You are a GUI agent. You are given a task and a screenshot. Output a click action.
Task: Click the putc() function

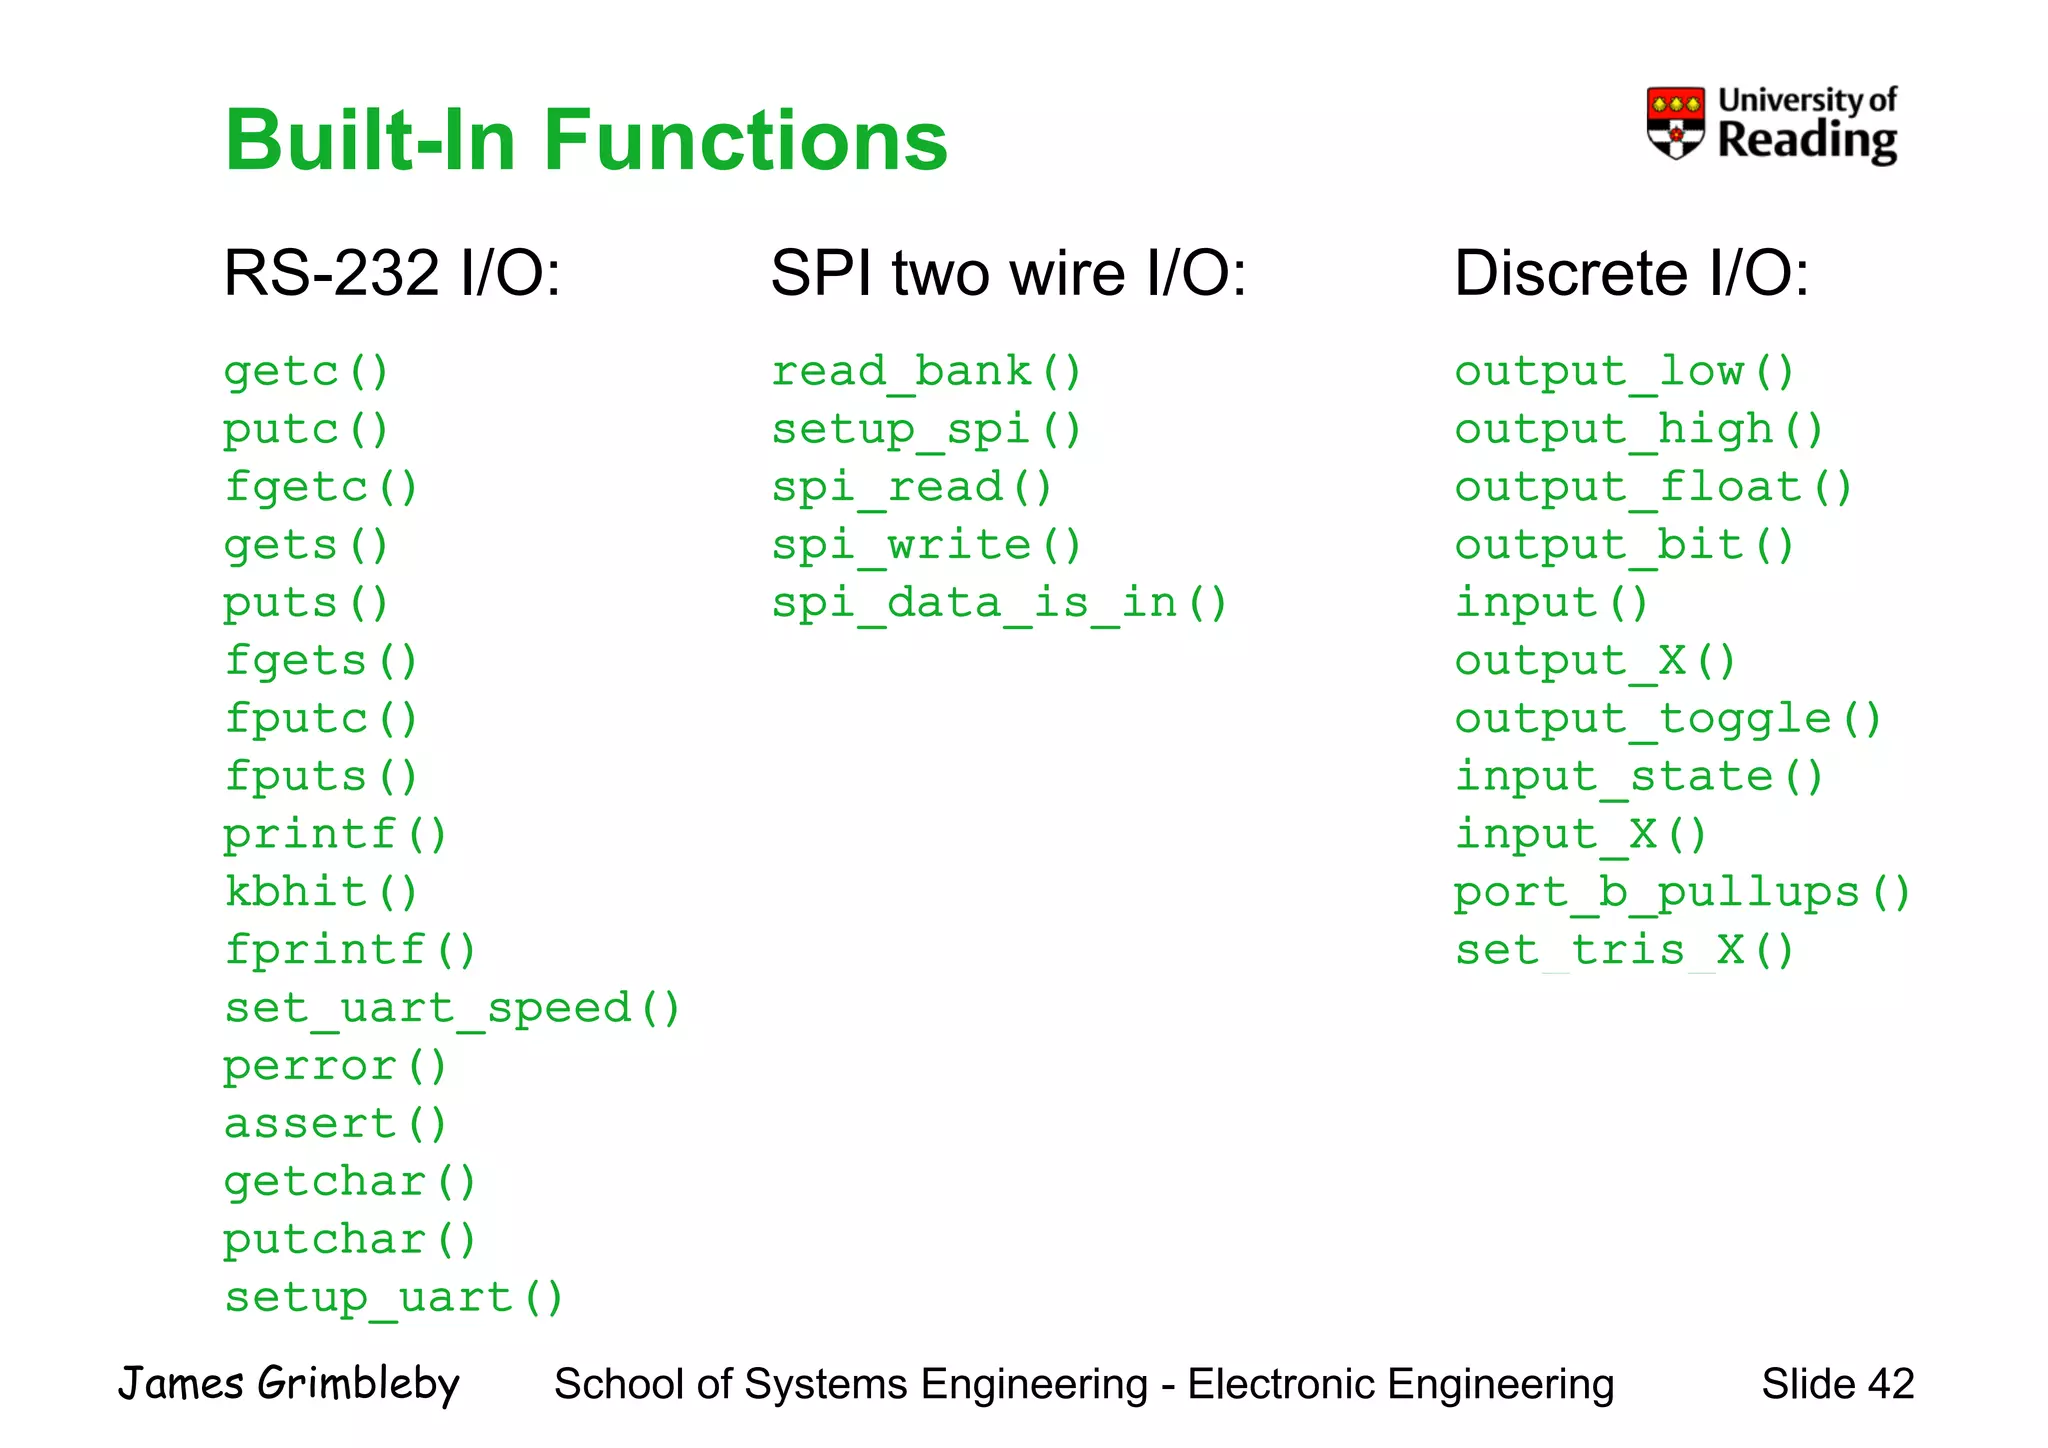[x=306, y=430]
